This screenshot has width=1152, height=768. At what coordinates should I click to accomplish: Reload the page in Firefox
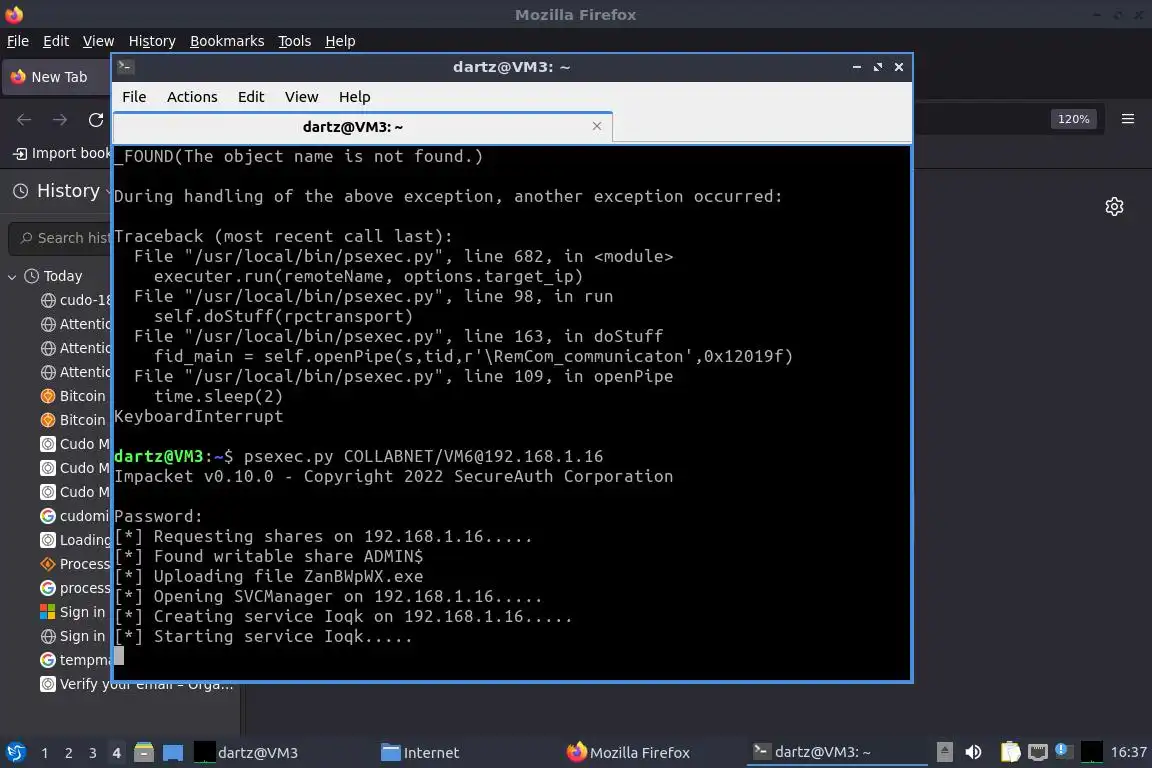coord(96,120)
